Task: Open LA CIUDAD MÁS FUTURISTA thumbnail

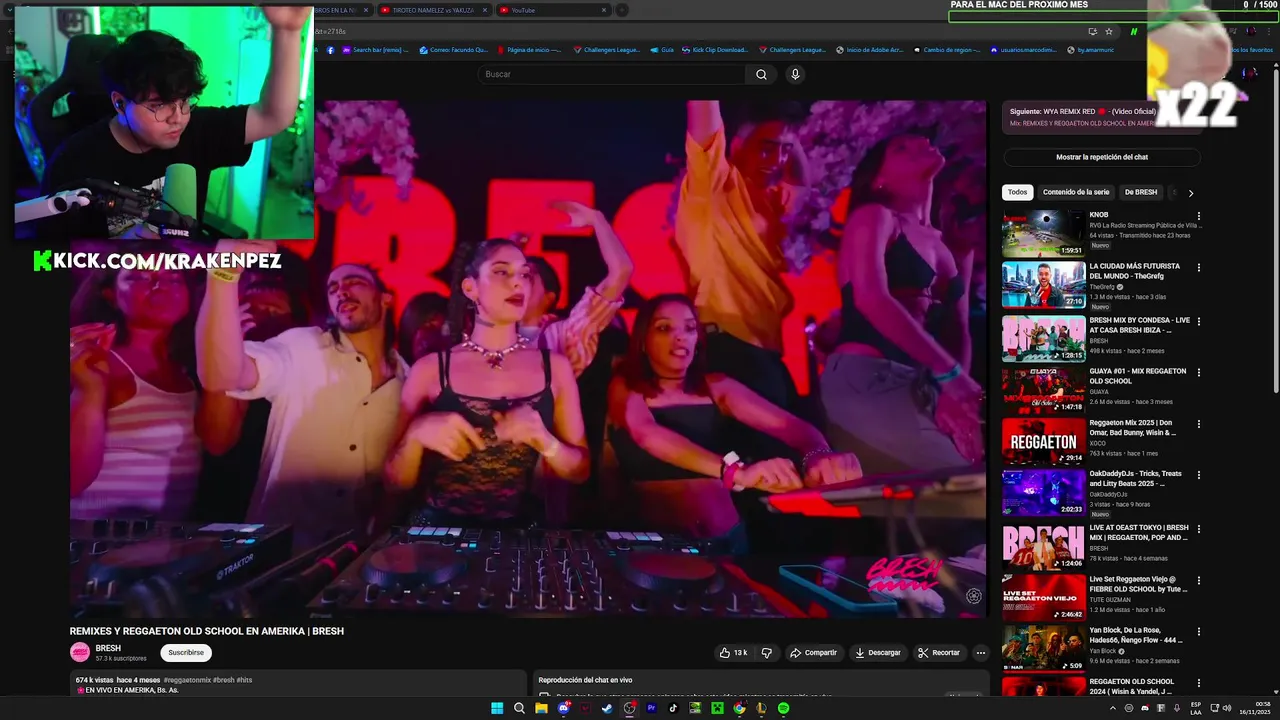Action: coord(1043,284)
